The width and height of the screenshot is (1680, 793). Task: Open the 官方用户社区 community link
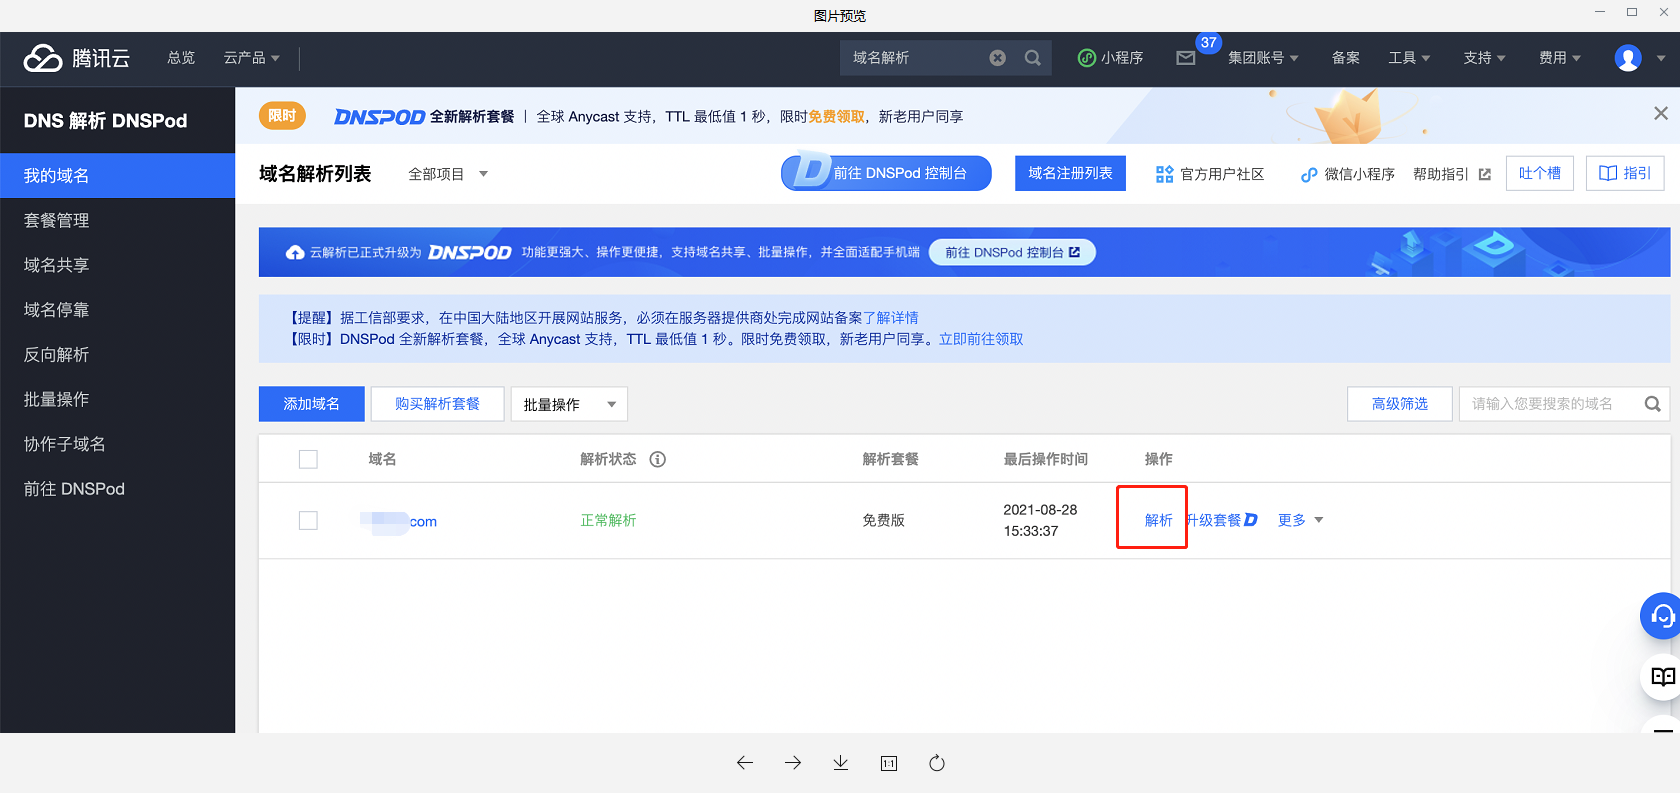point(1210,174)
